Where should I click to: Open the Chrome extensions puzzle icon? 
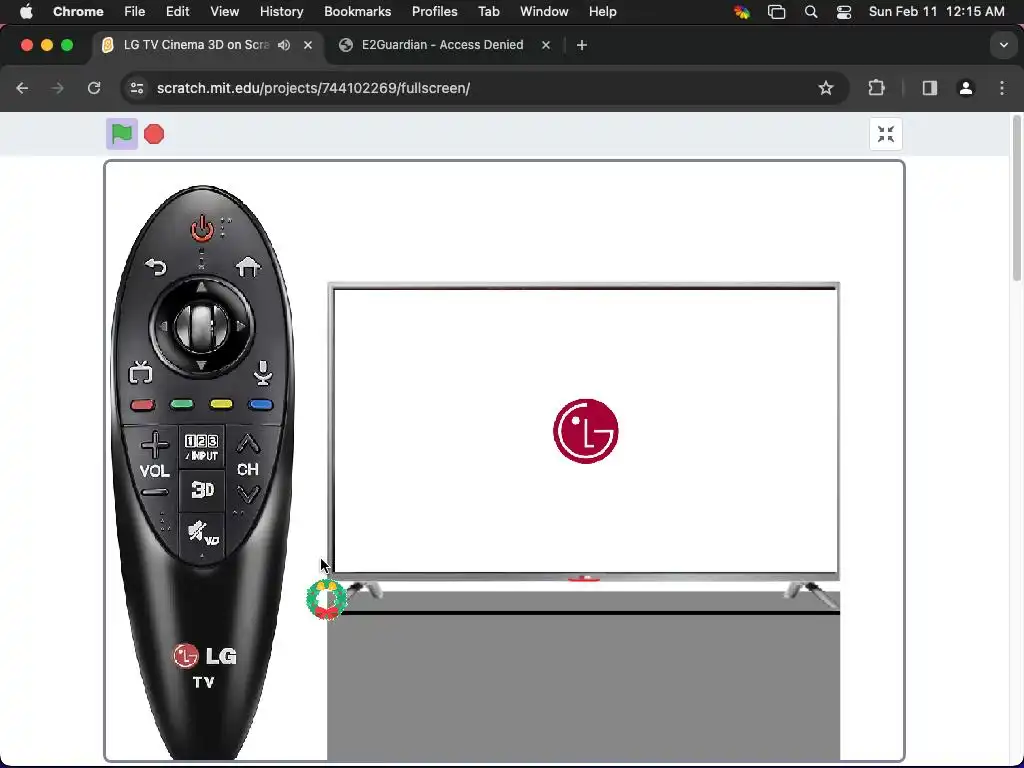coord(876,88)
